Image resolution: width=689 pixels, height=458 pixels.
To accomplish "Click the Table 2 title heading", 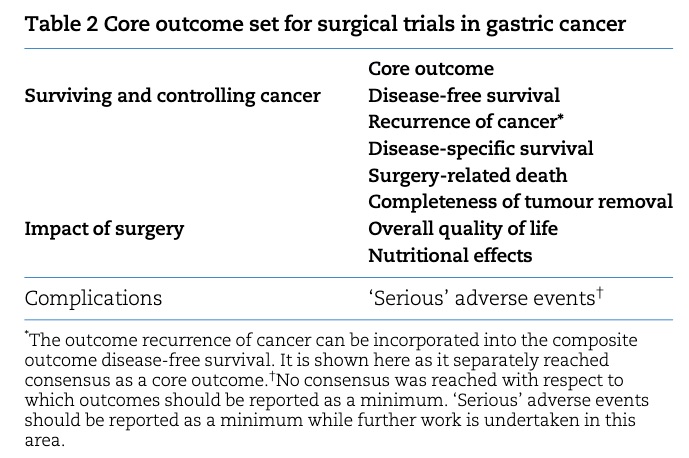I will coord(325,24).
